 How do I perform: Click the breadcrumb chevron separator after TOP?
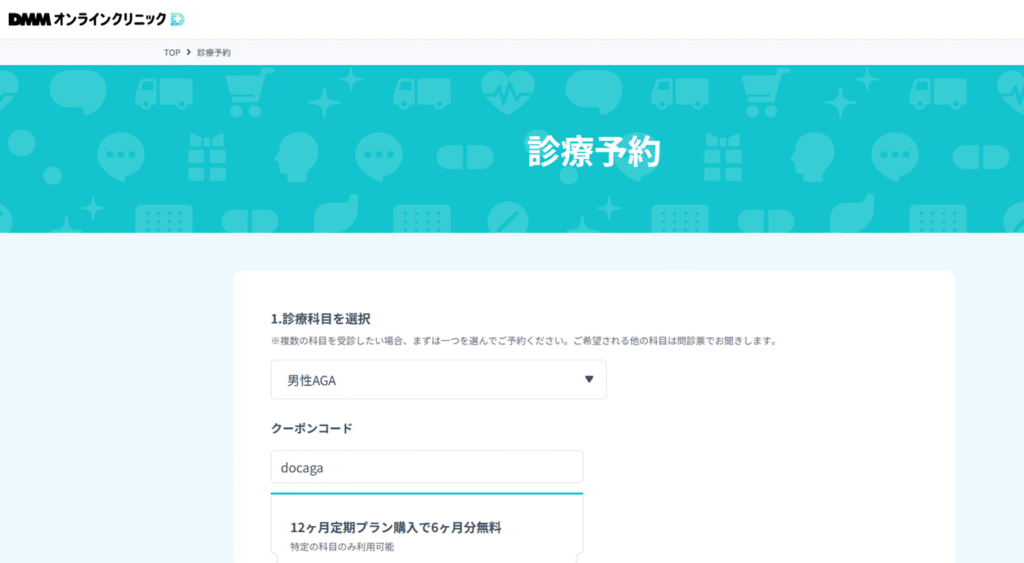click(x=188, y=52)
